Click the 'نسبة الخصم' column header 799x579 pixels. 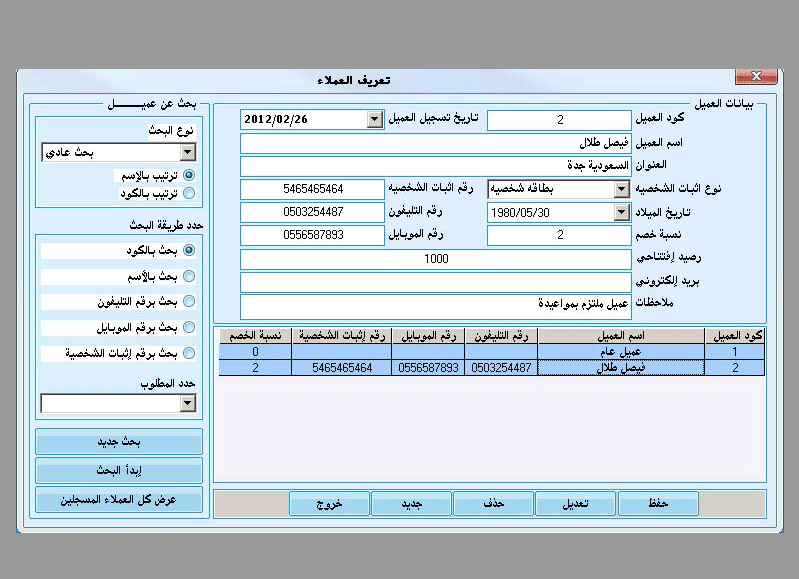[255, 335]
